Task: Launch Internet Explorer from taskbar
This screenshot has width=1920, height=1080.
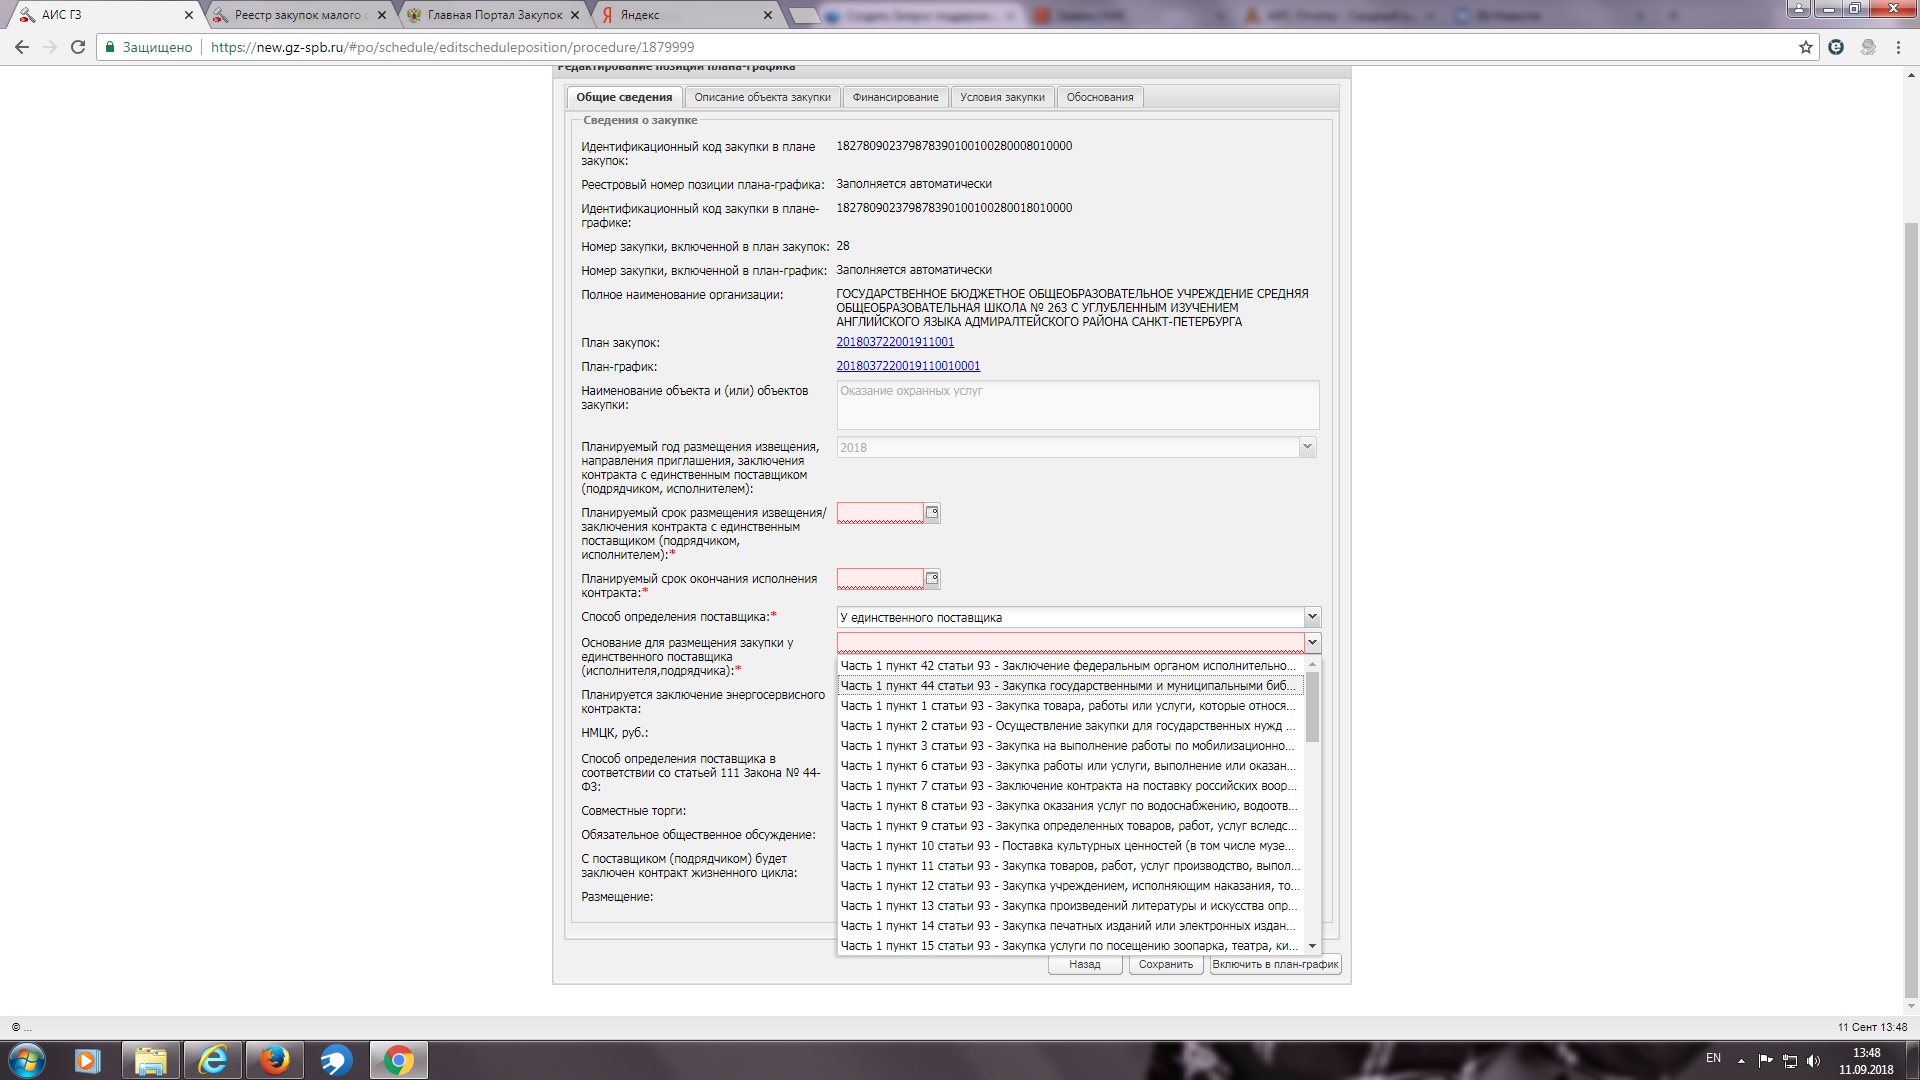Action: 212,1060
